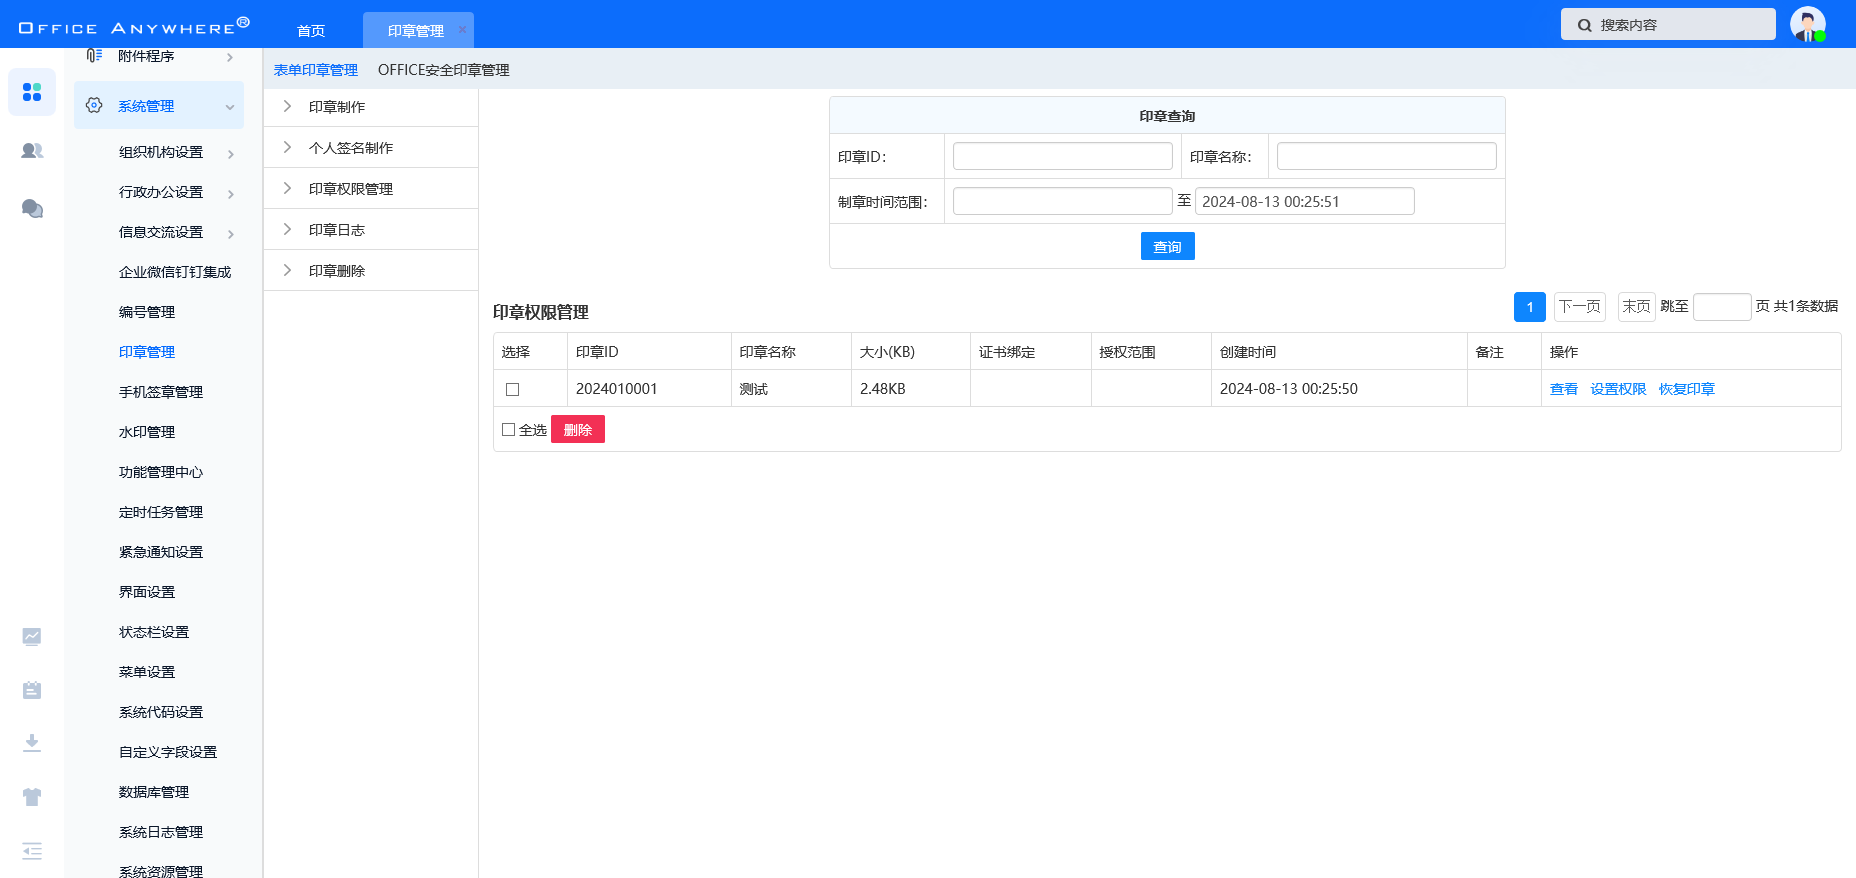Click the download arrow icon in sidebar
This screenshot has height=878, width=1856.
pos(32,743)
